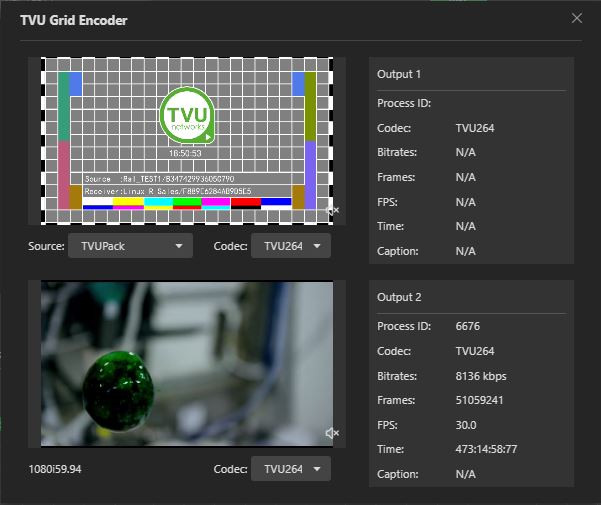Click the Output 2 heading
This screenshot has width=601, height=505.
click(x=399, y=297)
